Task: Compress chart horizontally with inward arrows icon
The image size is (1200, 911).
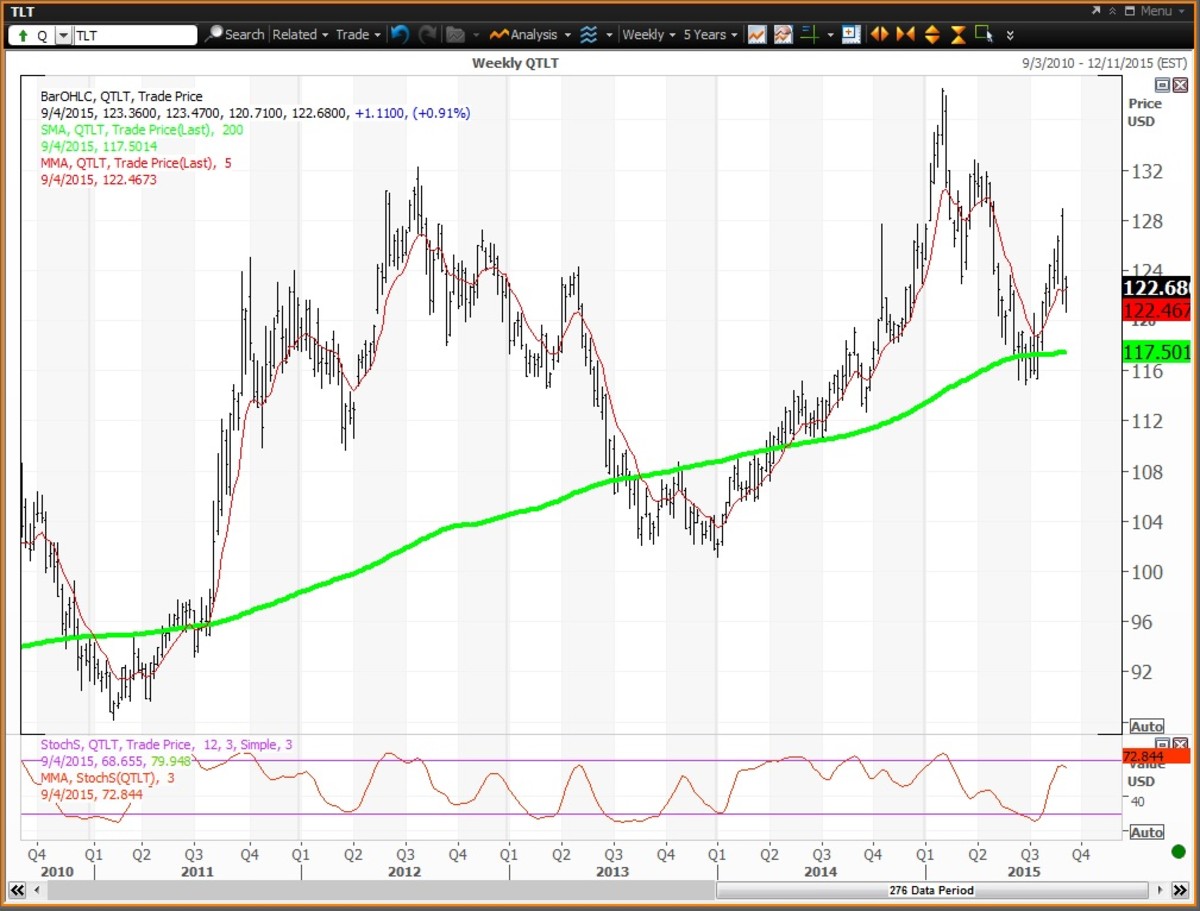Action: click(906, 35)
